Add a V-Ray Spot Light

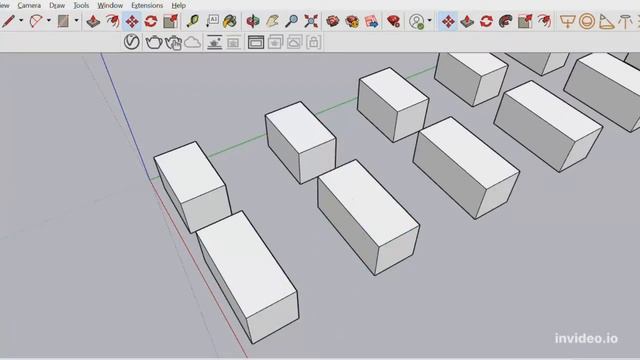[x=606, y=21]
